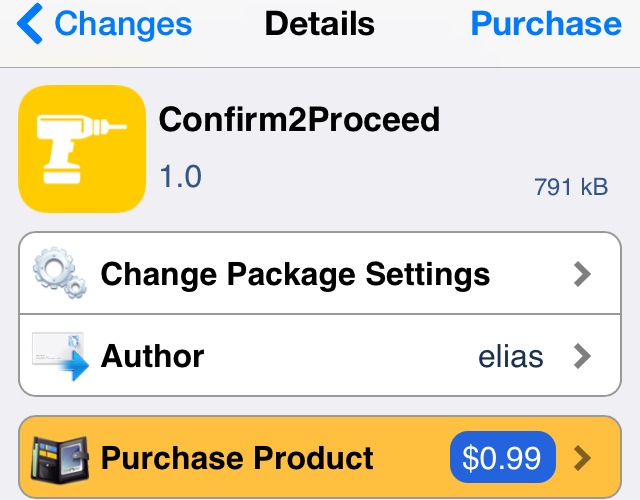Expand chevron on Change Package Settings
This screenshot has width=640, height=500.
[x=582, y=274]
